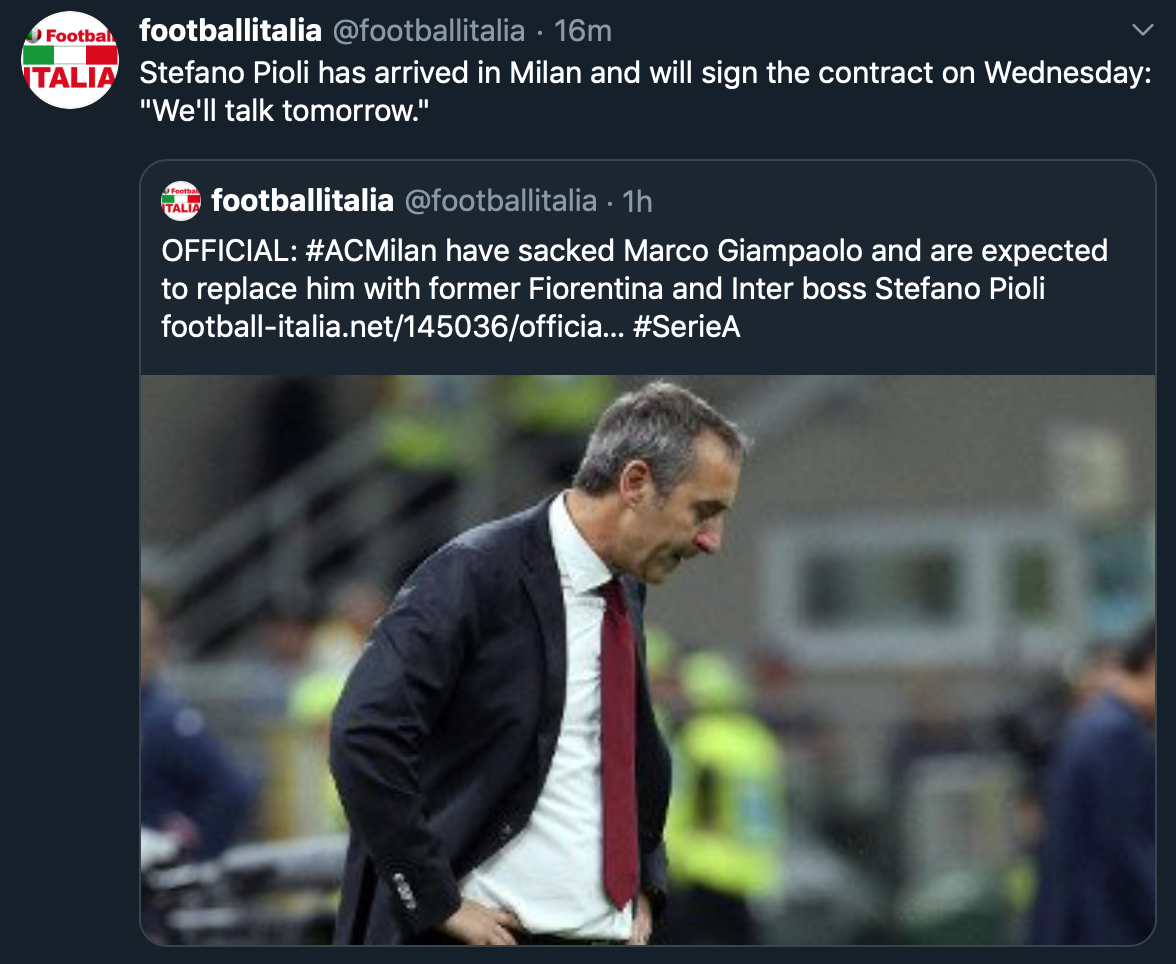Open the football-italia.net/145036 article link
Screen dimensions: 1176x964
[392, 326]
